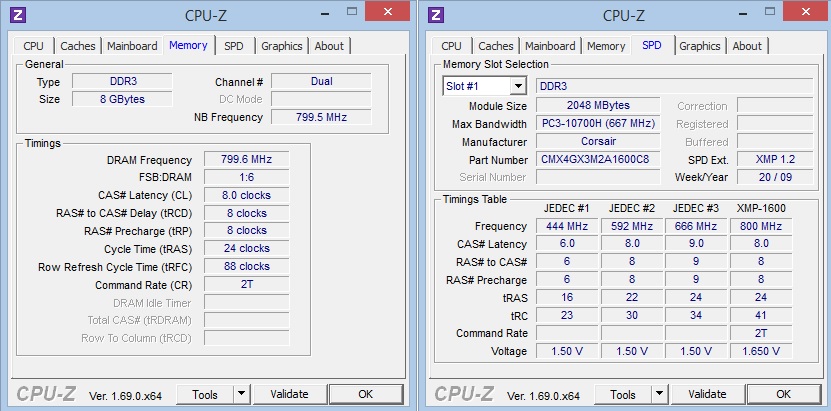Click the CPU-Z app icon in the left window title bar
Screen dimensions: 831x411
[x=18, y=14]
